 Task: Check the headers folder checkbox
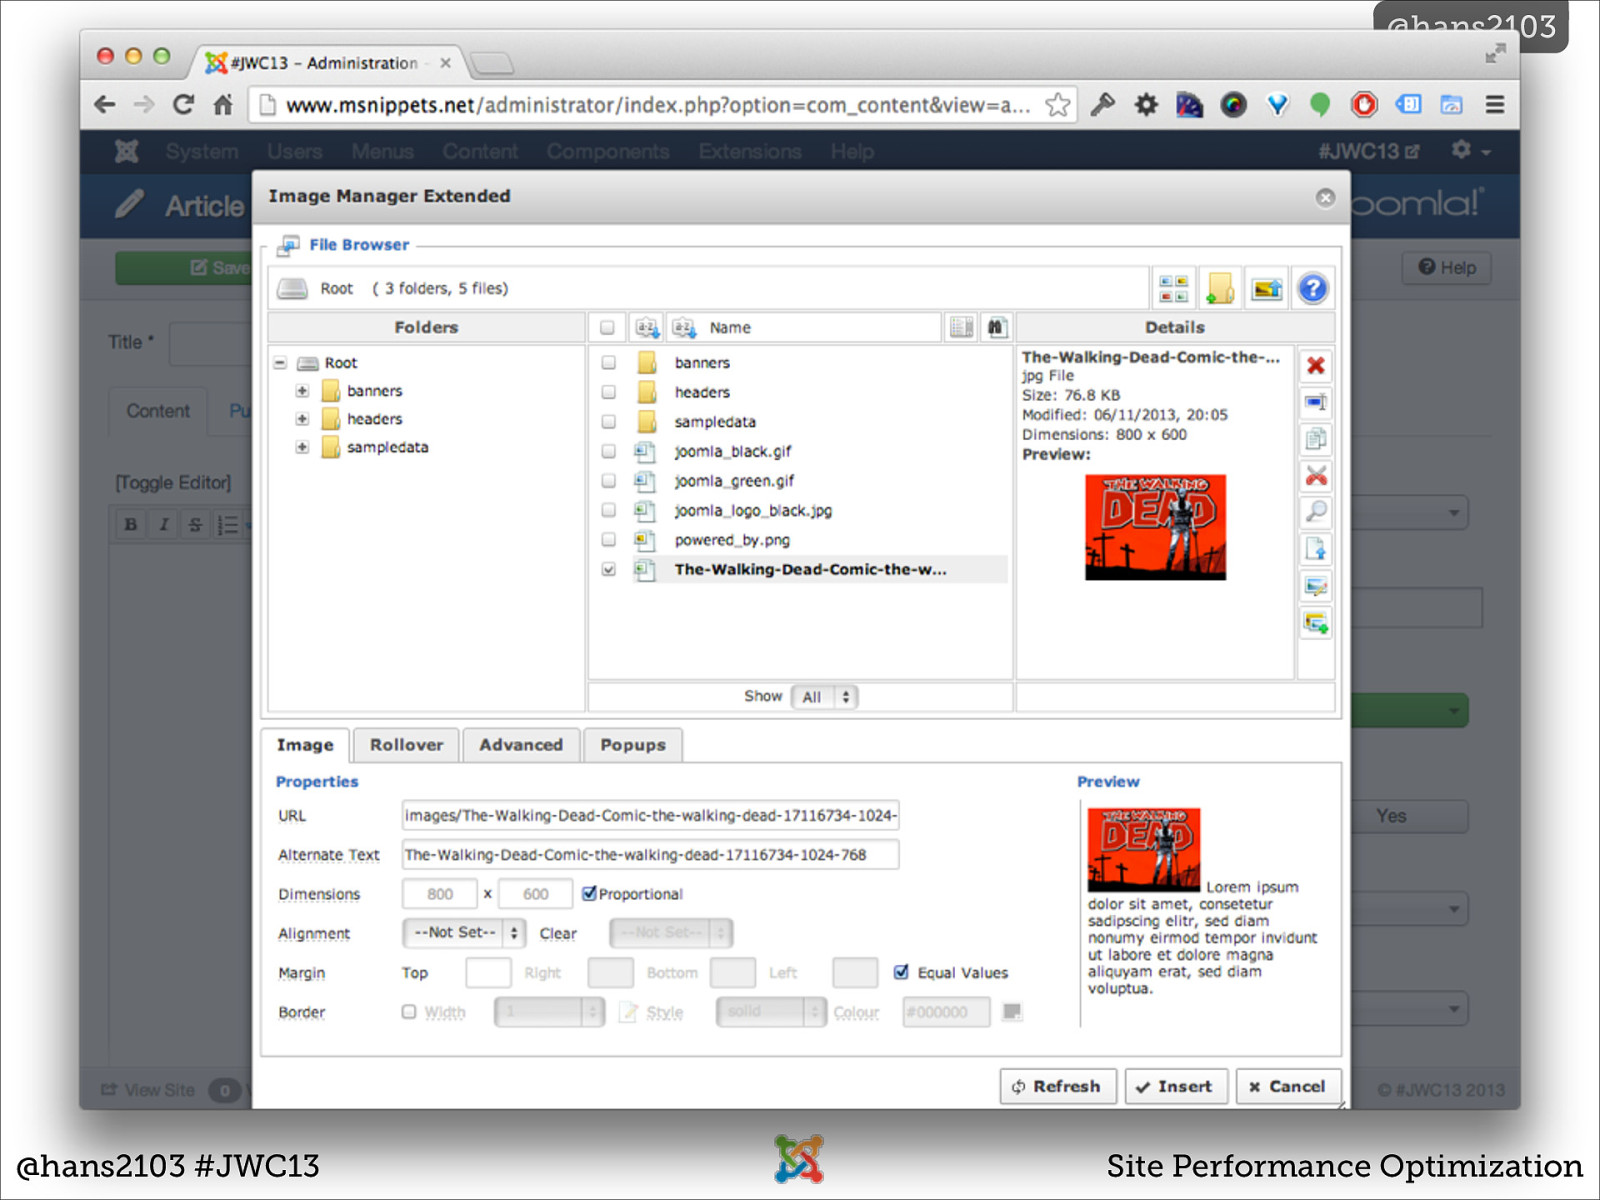pos(608,392)
